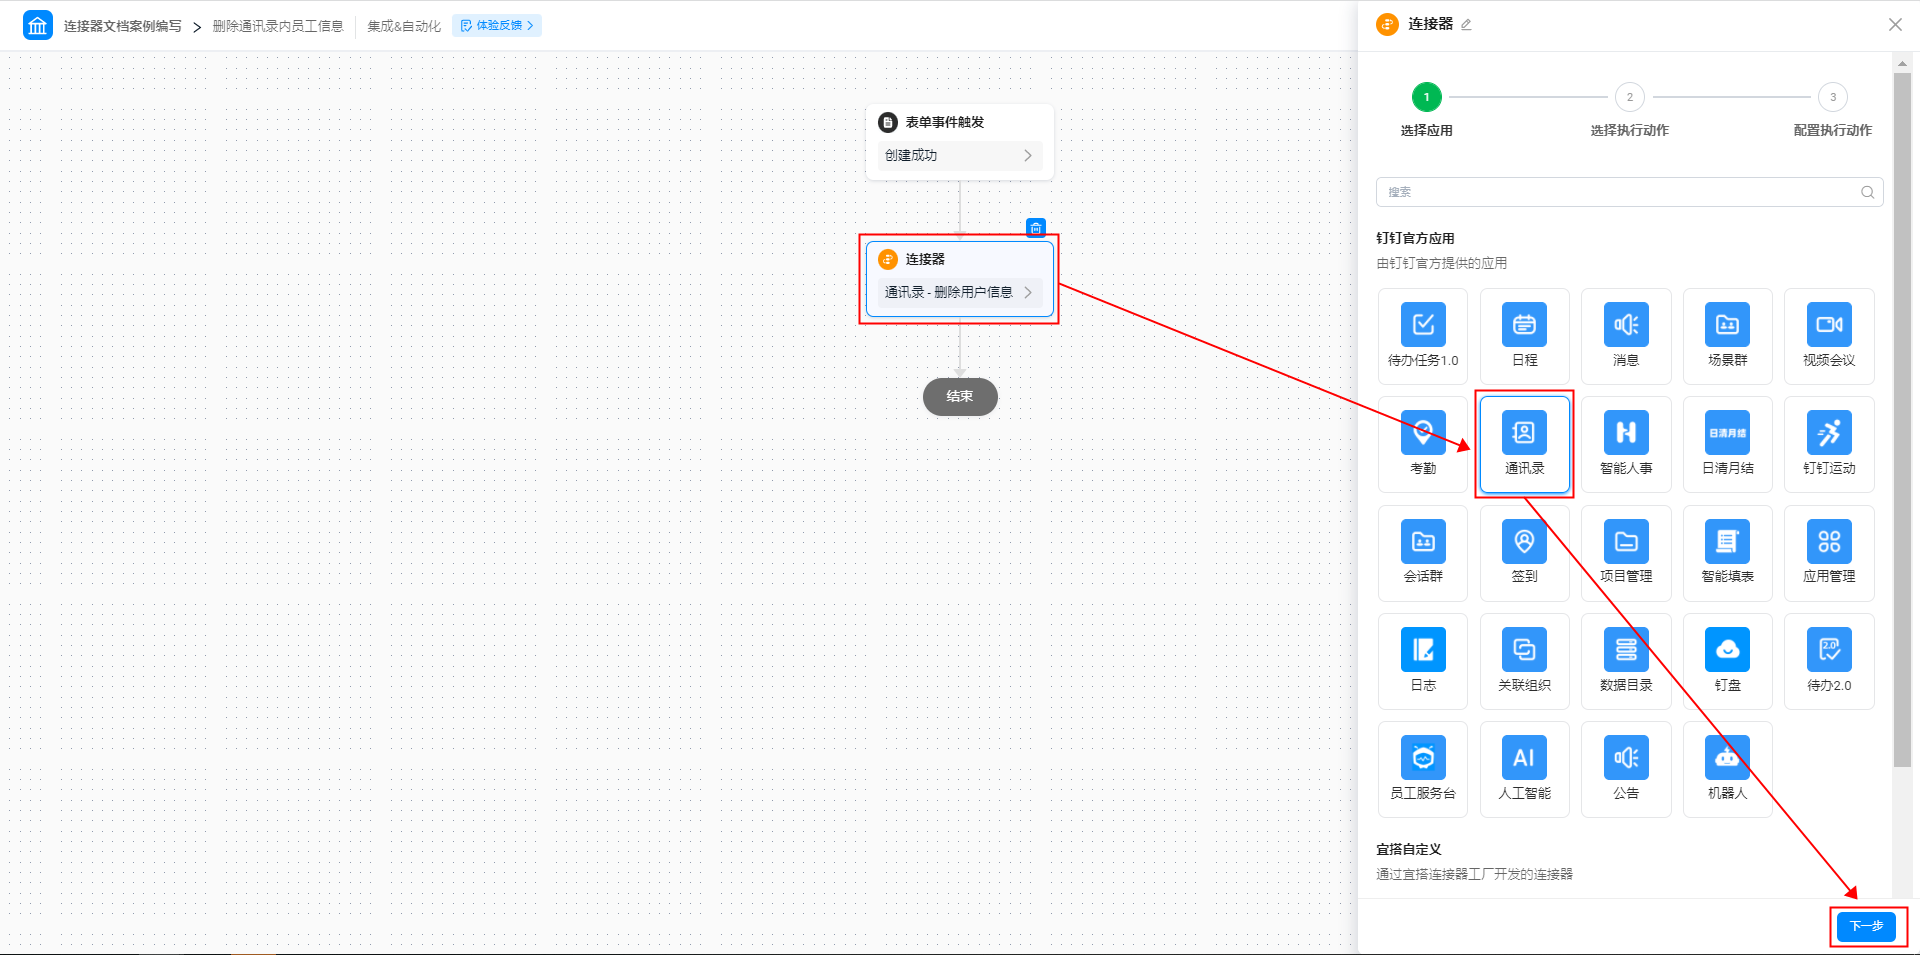Screen dimensions: 1920x955
Task: Expand 通讯录 - 删除用户信息 action
Action: coord(959,292)
